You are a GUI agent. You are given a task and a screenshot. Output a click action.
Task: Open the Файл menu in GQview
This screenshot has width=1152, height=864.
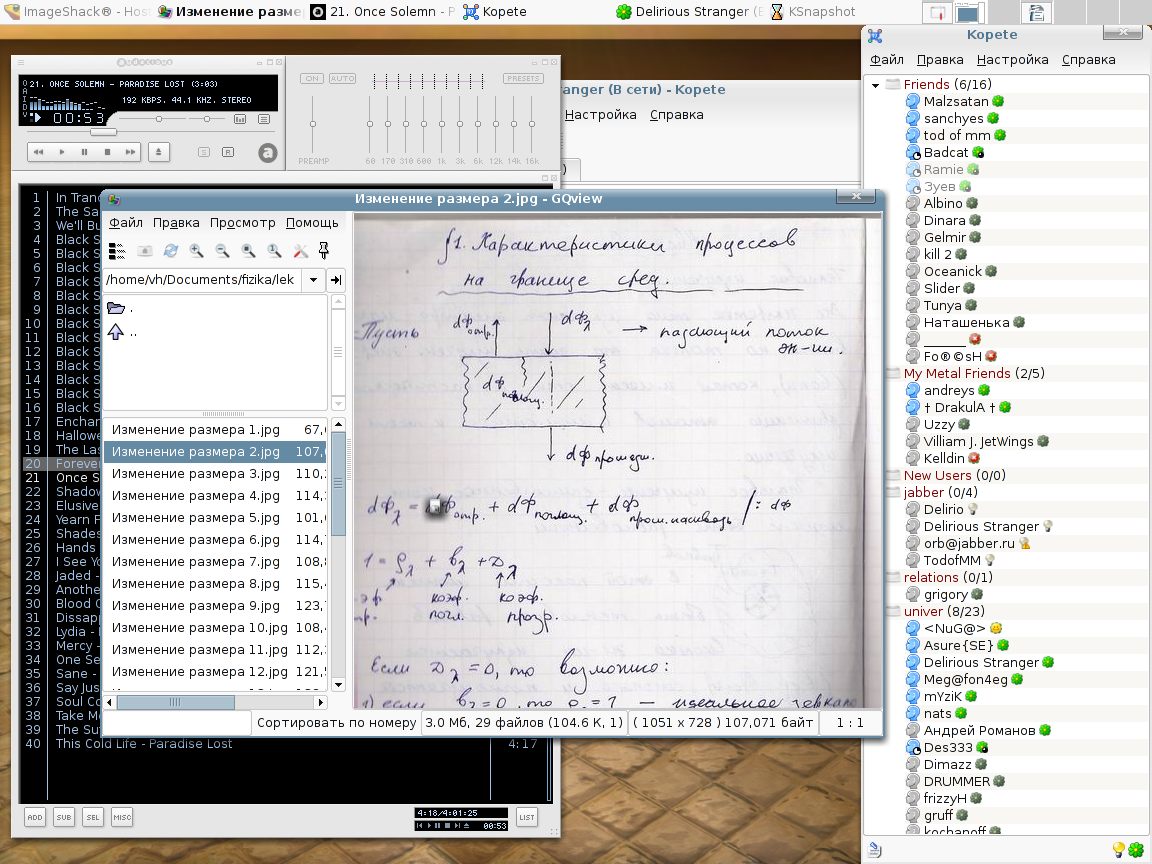point(126,223)
